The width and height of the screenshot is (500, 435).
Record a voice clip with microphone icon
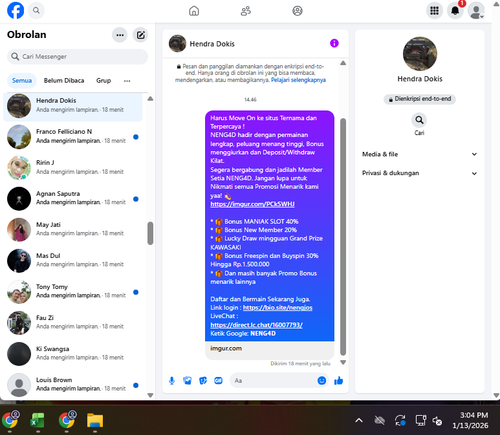tap(172, 381)
